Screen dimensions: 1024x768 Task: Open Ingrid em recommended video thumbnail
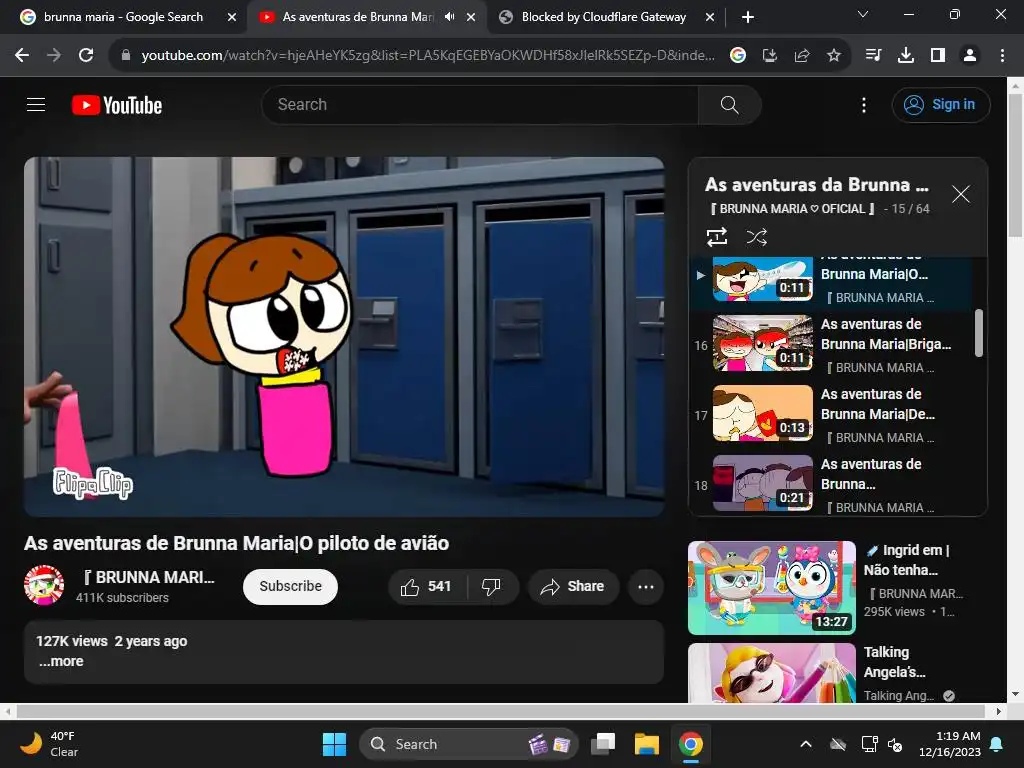click(x=772, y=587)
